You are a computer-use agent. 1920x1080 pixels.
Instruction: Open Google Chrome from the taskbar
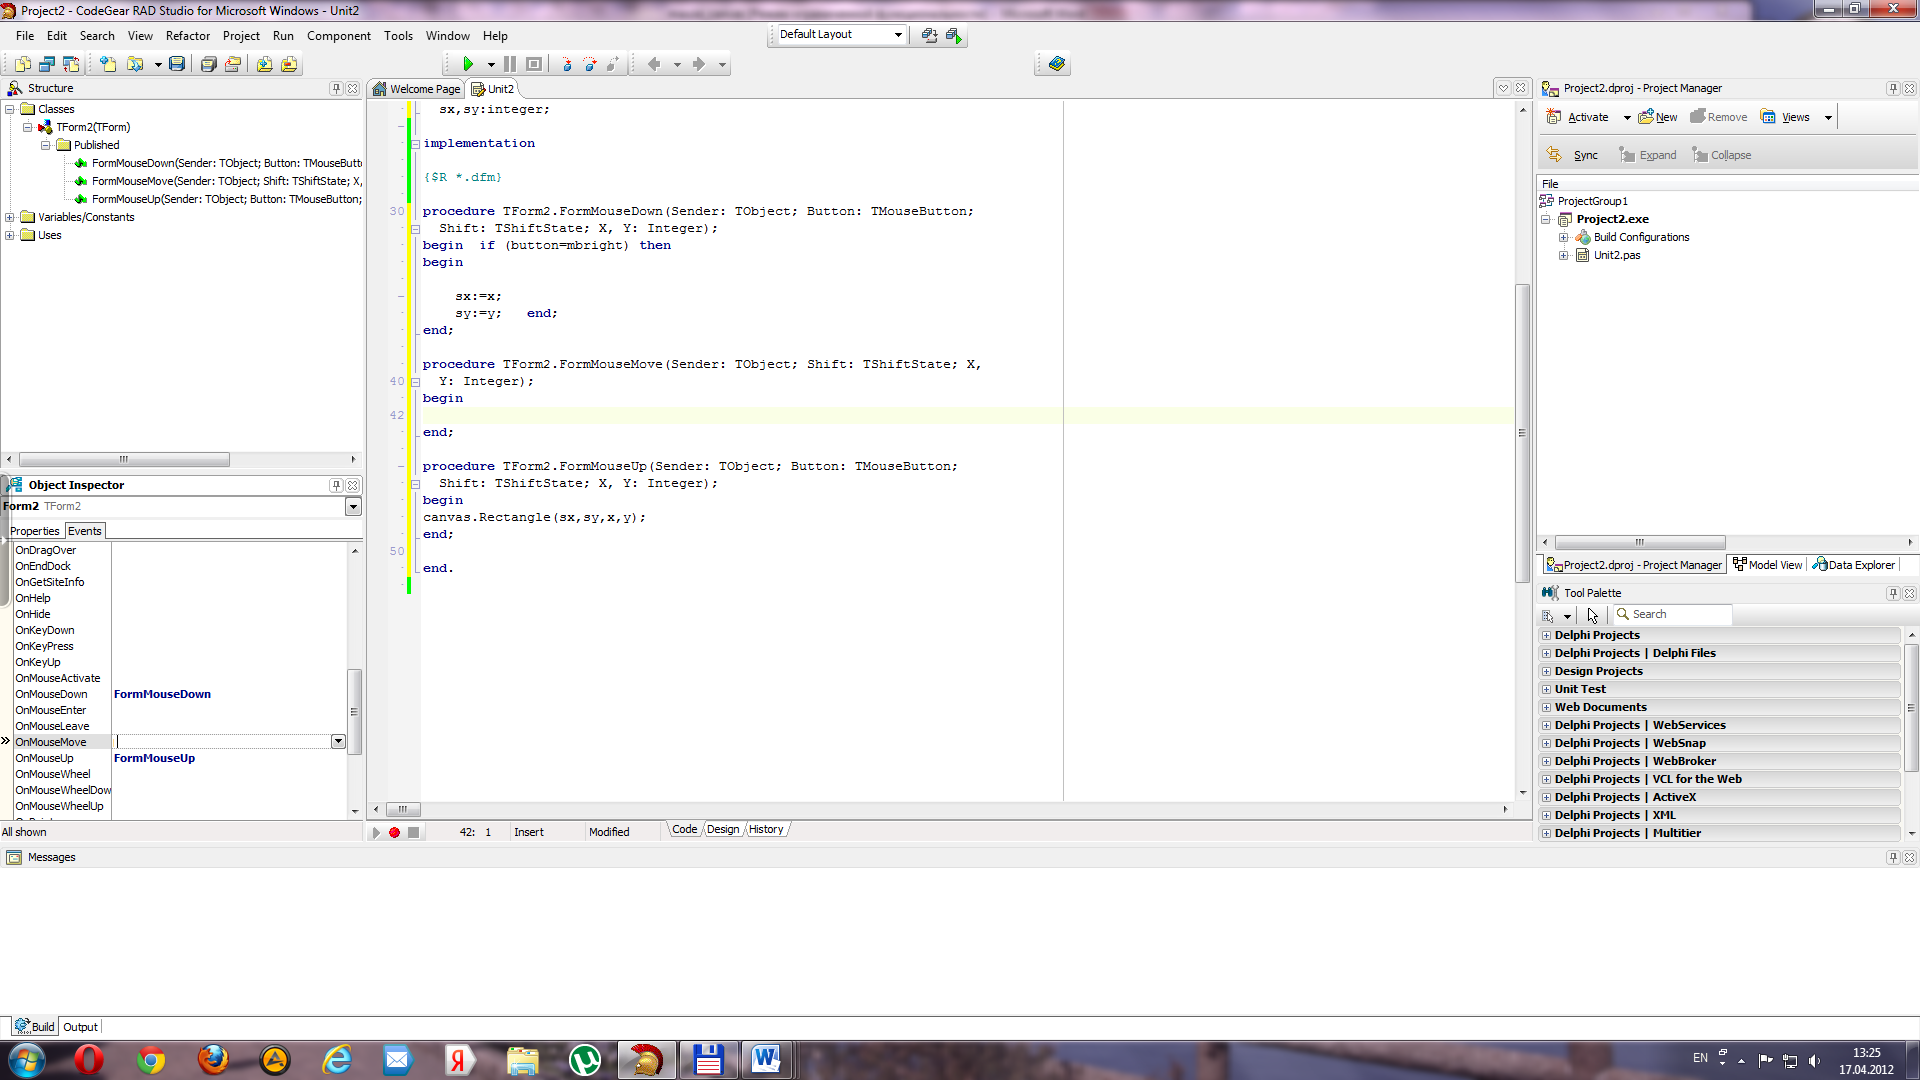pos(151,1060)
